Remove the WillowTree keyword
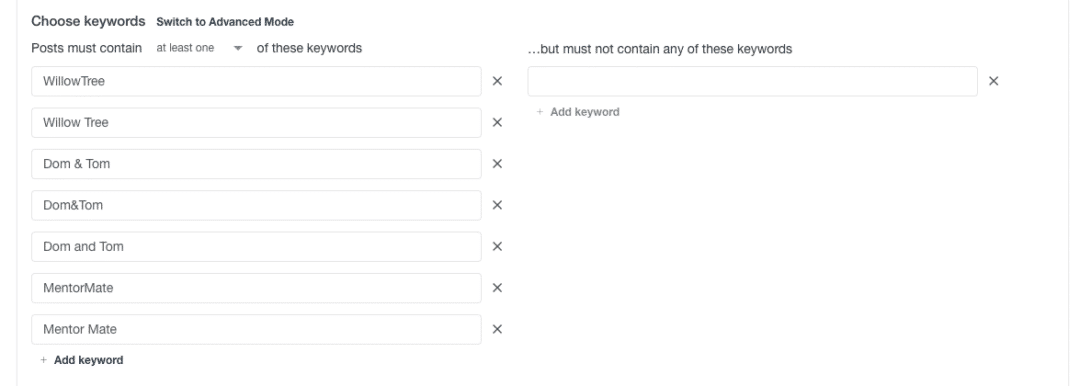The image size is (1080, 386). click(497, 81)
